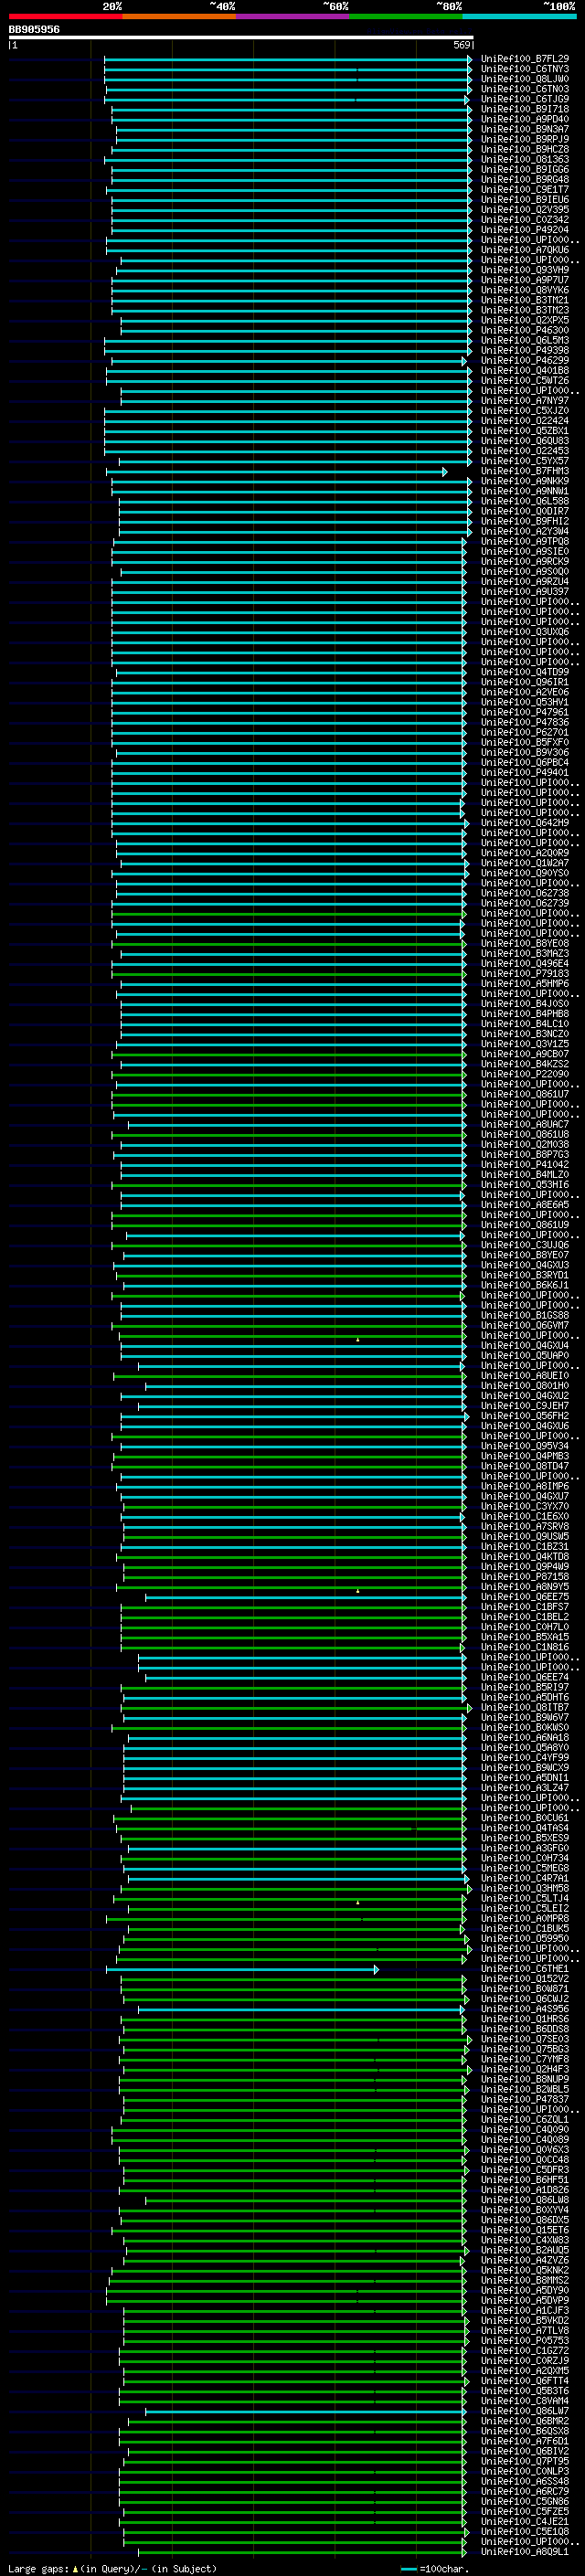Screen dimensions: 585x2576
Task: Select hit label UniRef100_C5YX57
Action: pos(525,461)
